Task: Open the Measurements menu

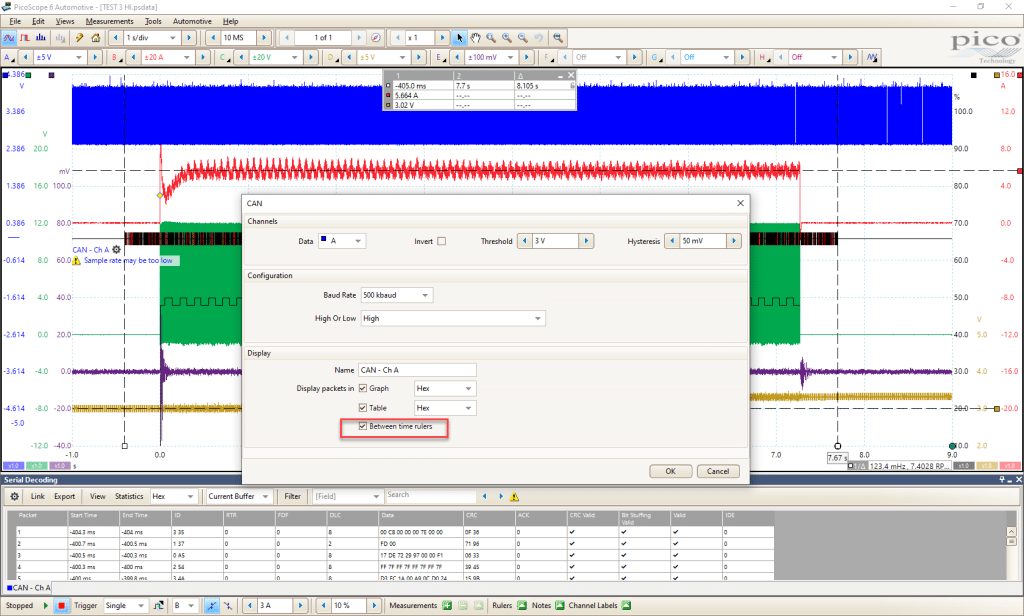Action: pyautogui.click(x=109, y=21)
